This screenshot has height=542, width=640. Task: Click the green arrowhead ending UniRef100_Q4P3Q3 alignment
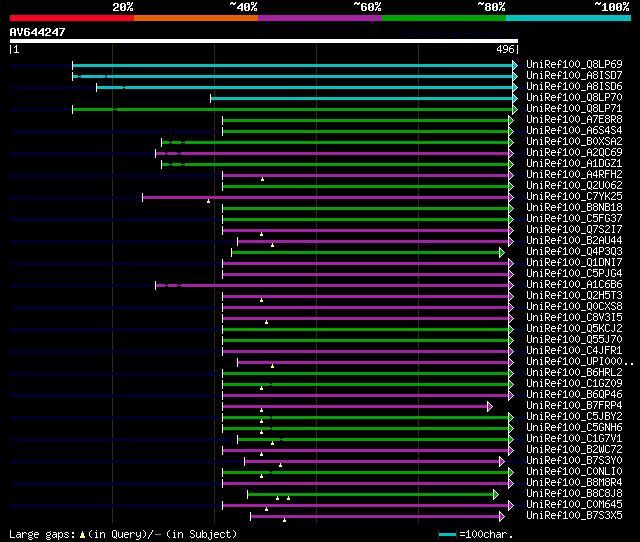(x=502, y=253)
